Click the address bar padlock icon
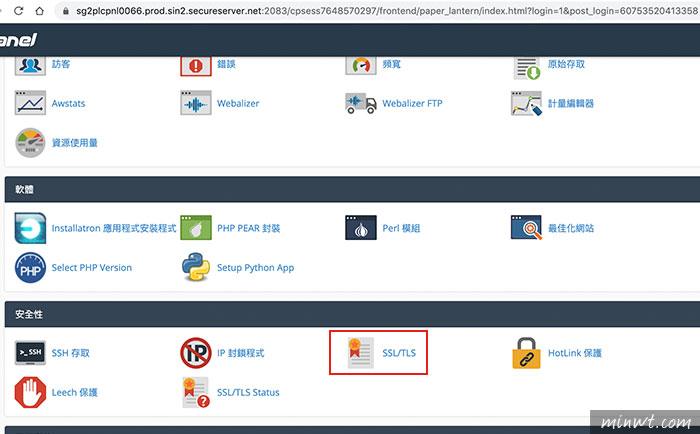 pyautogui.click(x=66, y=11)
